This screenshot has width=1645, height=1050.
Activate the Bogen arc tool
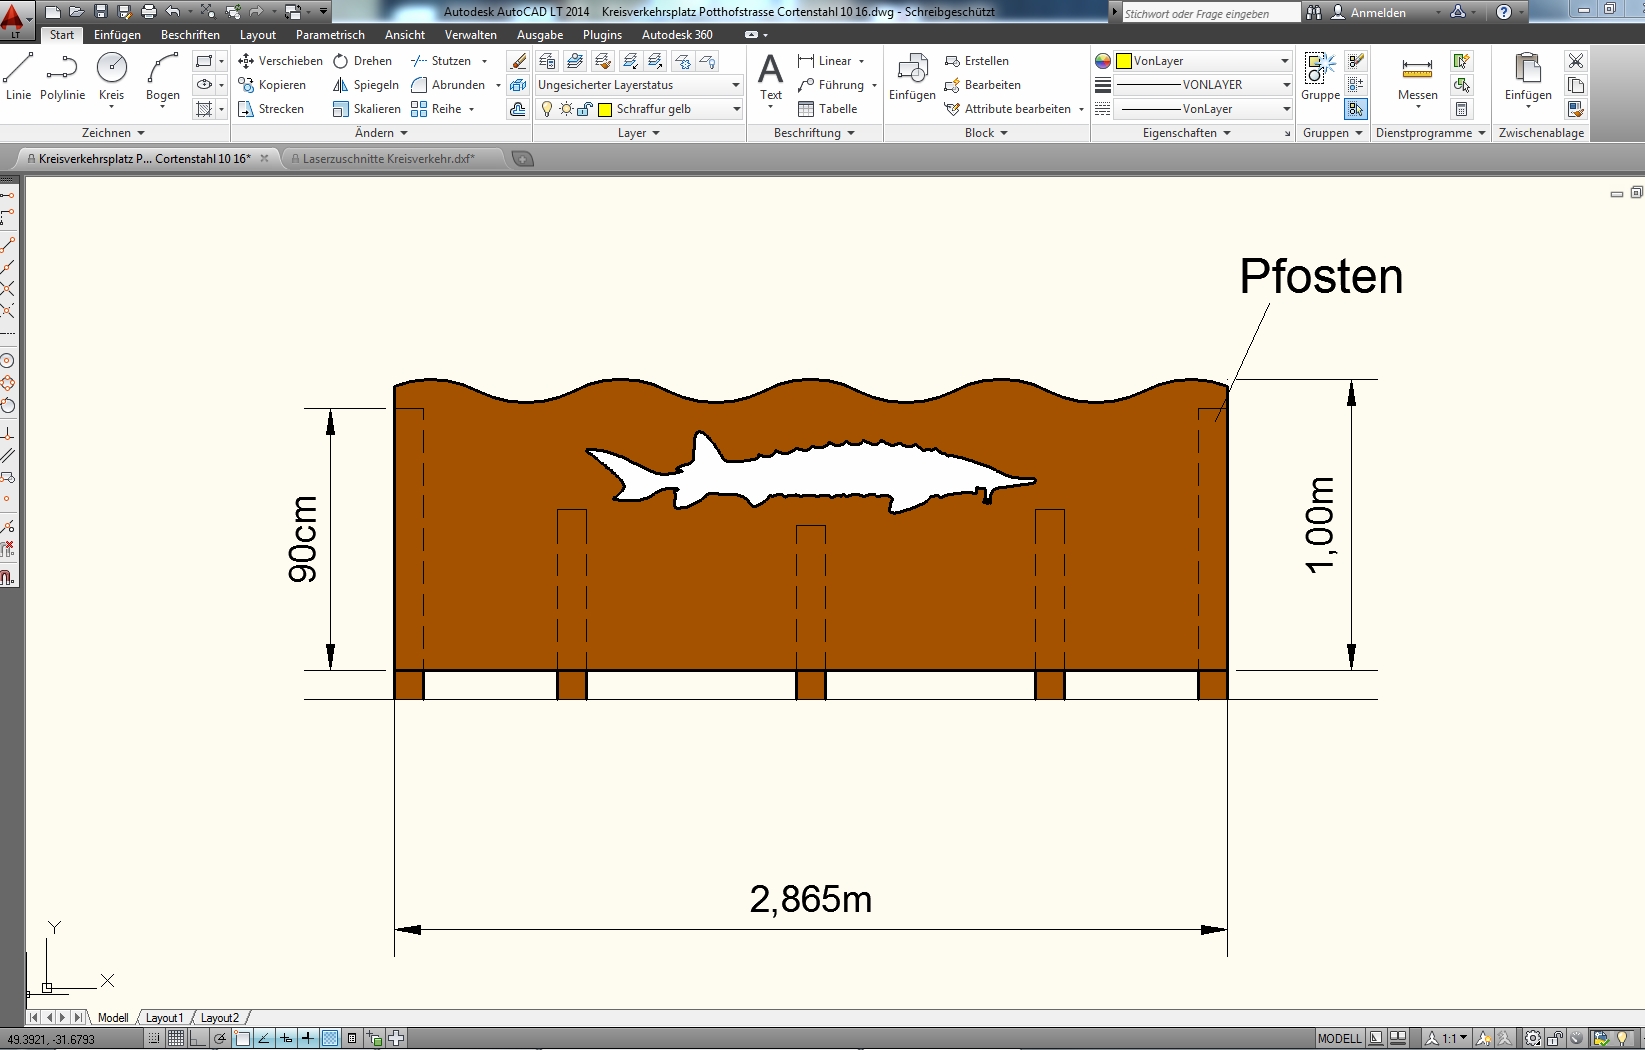point(162,77)
